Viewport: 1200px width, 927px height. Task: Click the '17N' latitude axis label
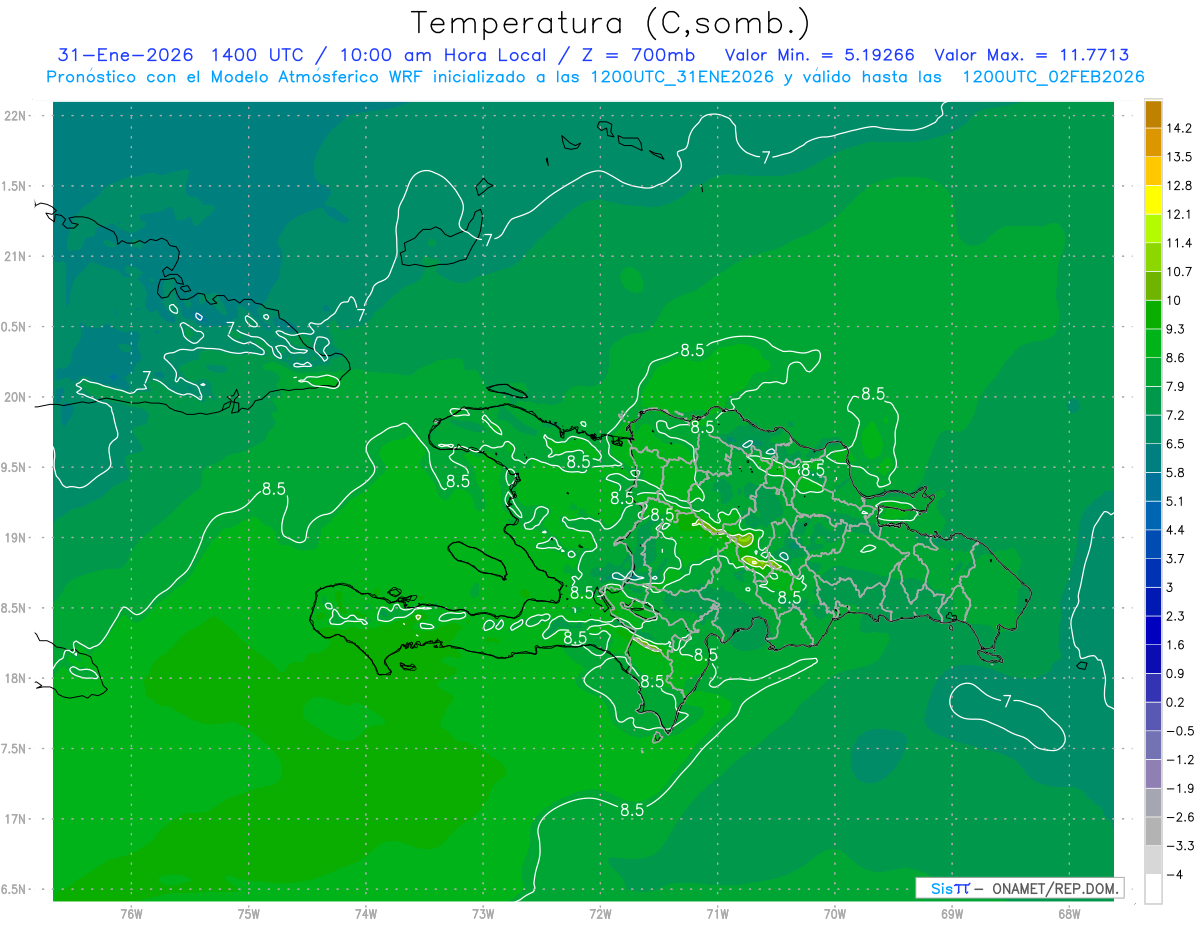[x=14, y=819]
